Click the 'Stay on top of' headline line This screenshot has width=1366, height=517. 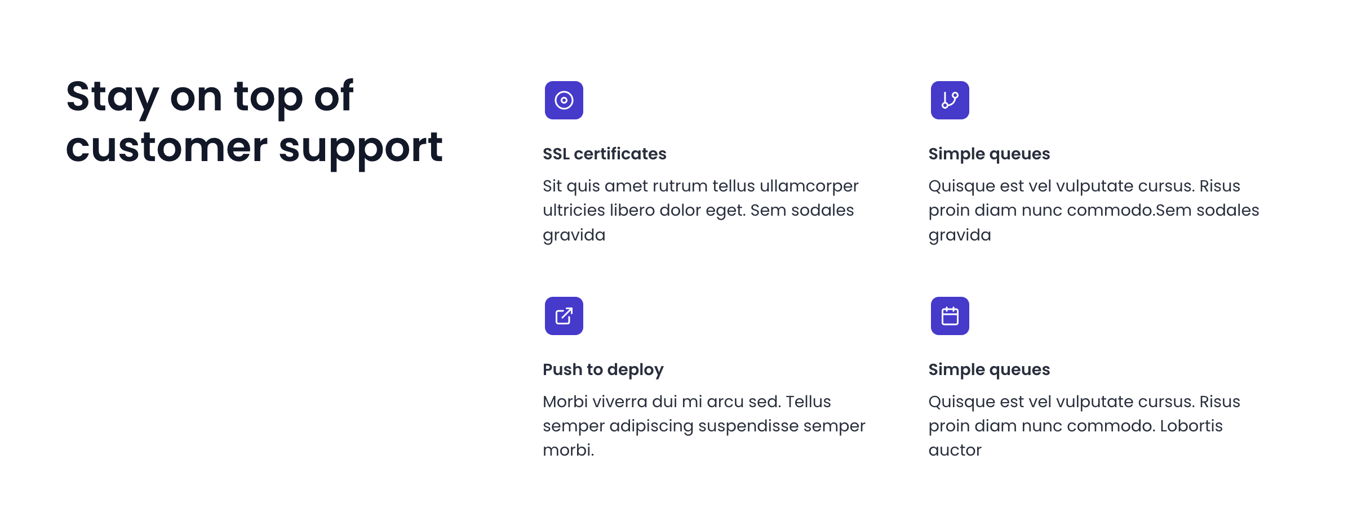point(209,97)
